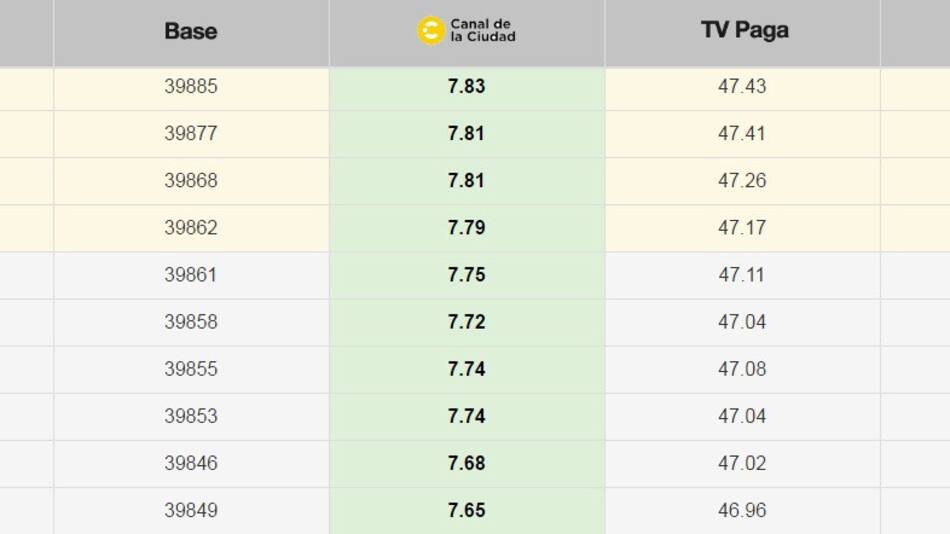Click the Canal de la Ciudad logo icon
Image resolution: width=950 pixels, height=534 pixels.
point(431,30)
